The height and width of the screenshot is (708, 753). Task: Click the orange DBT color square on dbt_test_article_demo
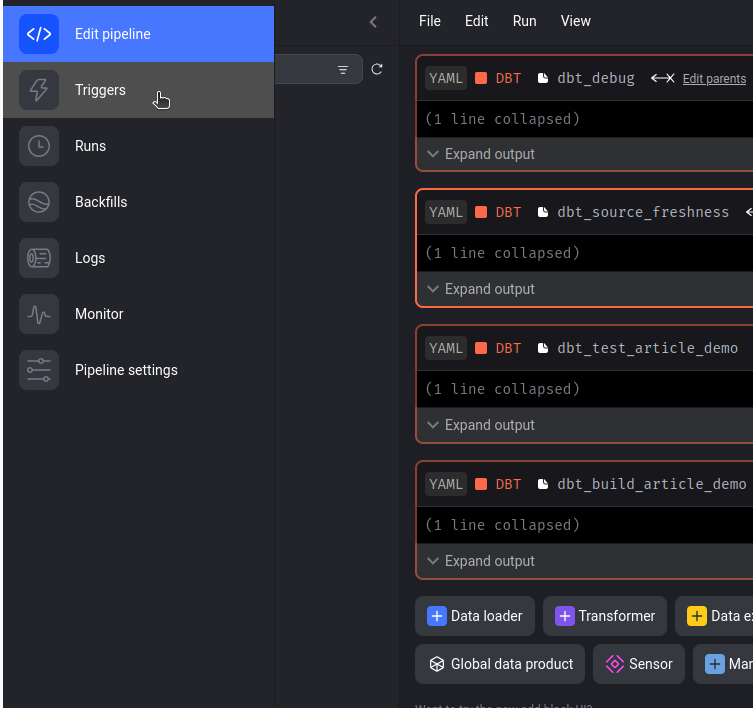(481, 348)
